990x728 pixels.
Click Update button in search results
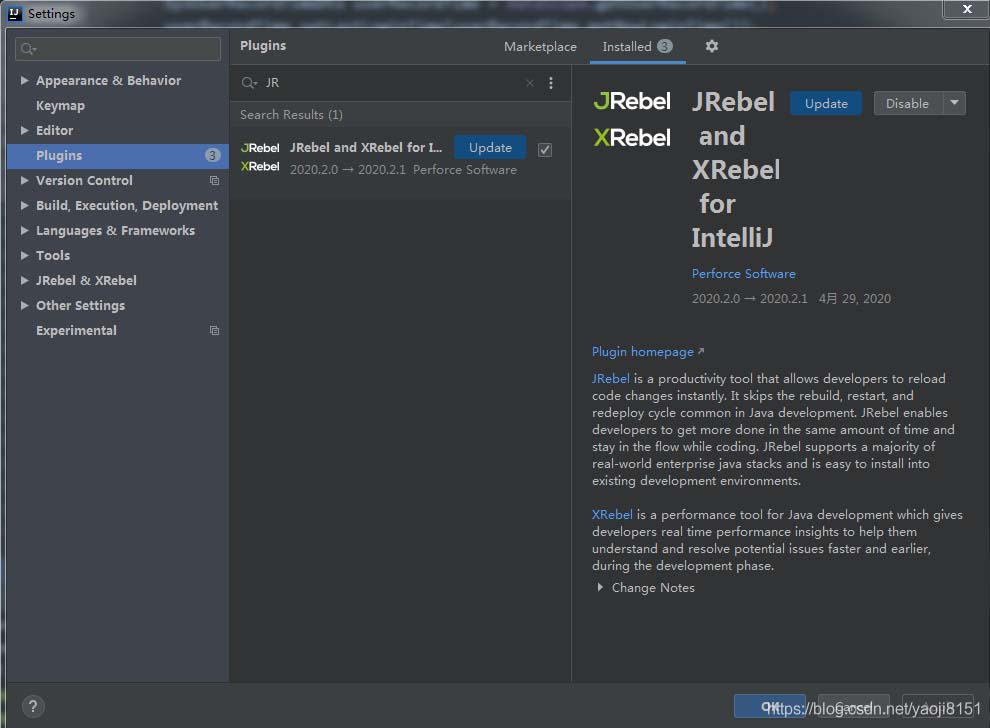click(490, 147)
